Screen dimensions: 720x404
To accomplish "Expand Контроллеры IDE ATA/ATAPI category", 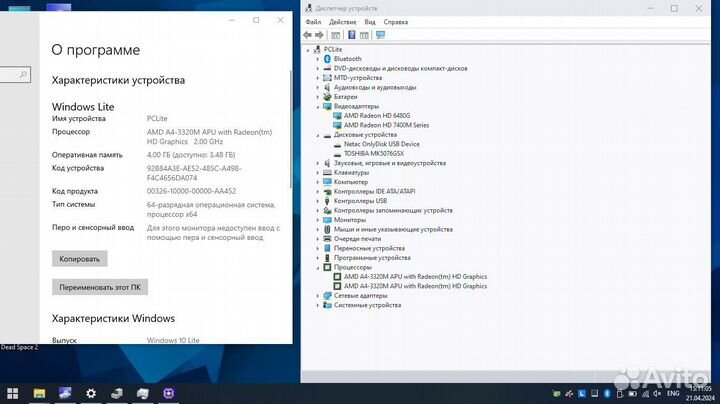I will (317, 191).
